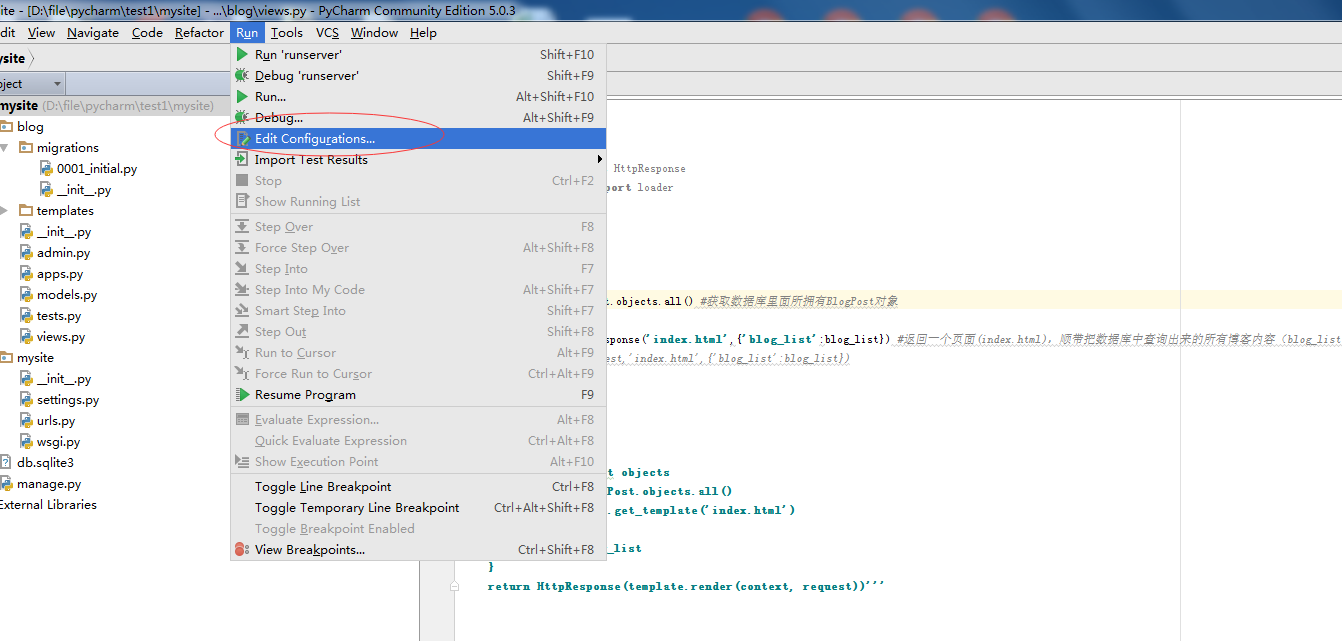This screenshot has width=1342, height=641.
Task: Open the Tools menu
Action: 287,33
